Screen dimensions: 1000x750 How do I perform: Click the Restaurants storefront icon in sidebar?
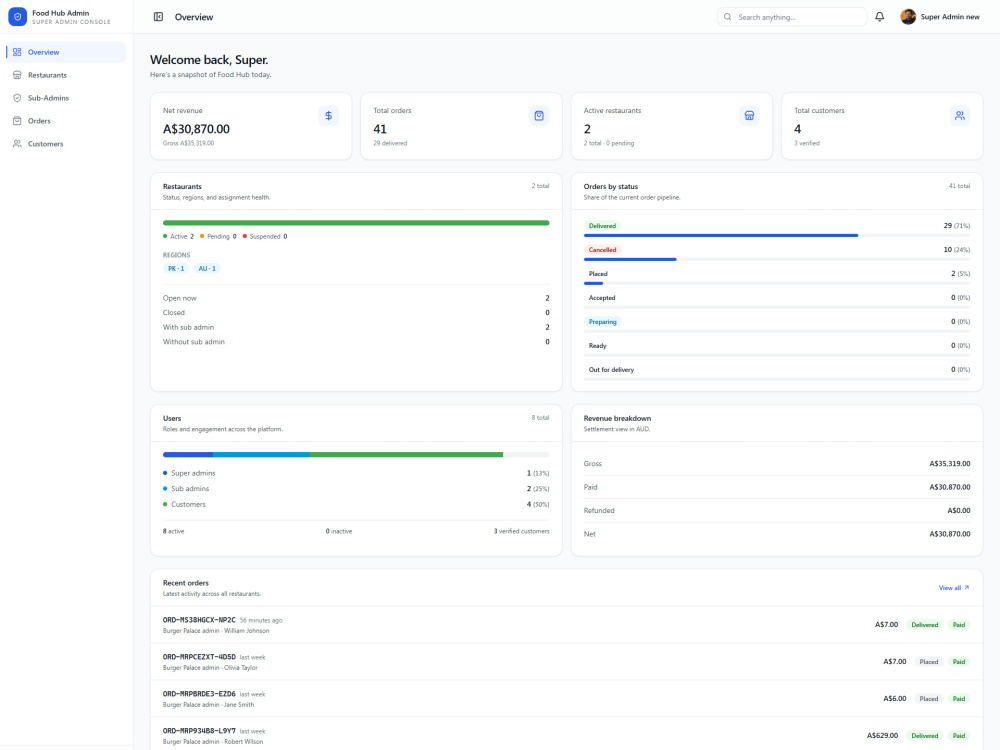17,75
